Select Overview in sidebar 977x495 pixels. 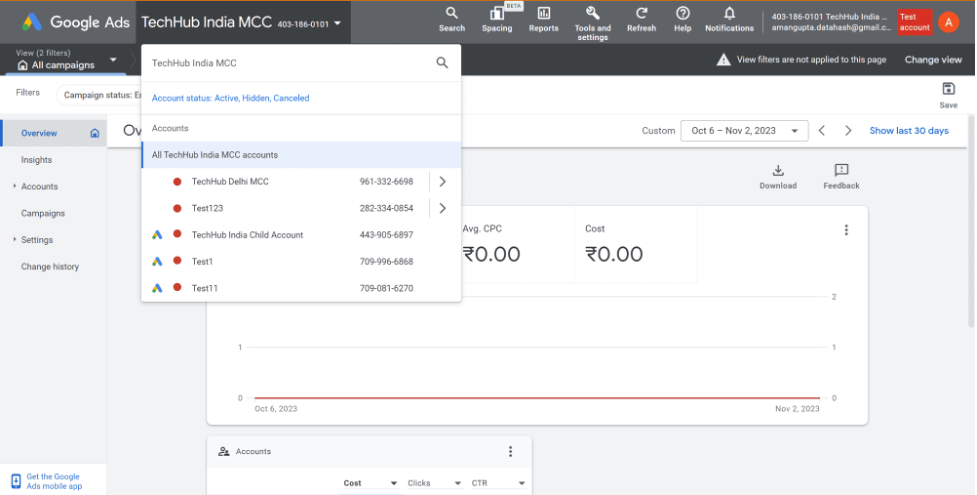[54, 133]
